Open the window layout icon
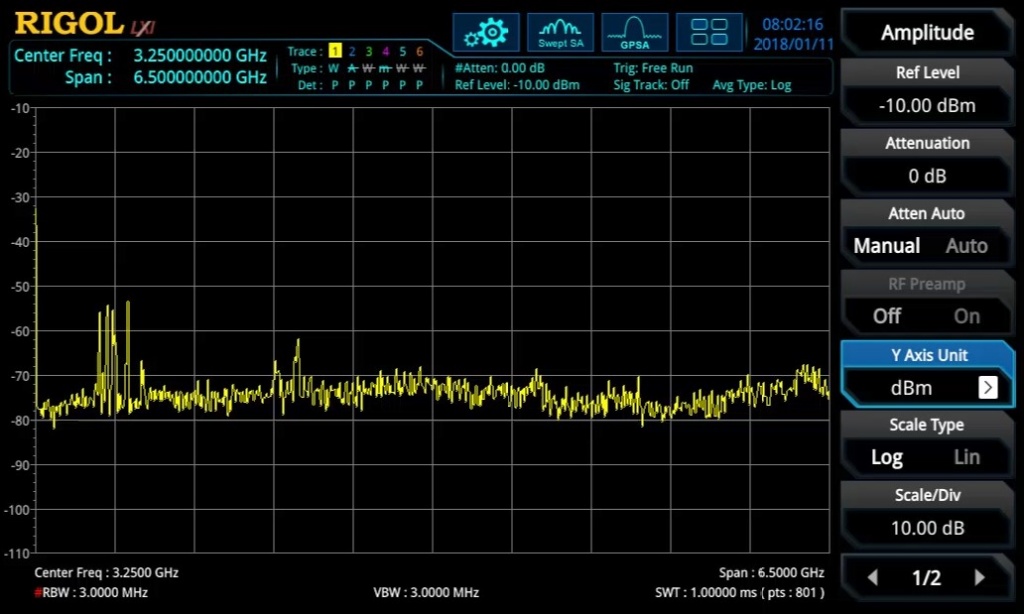Viewport: 1024px width, 614px height. click(x=709, y=31)
